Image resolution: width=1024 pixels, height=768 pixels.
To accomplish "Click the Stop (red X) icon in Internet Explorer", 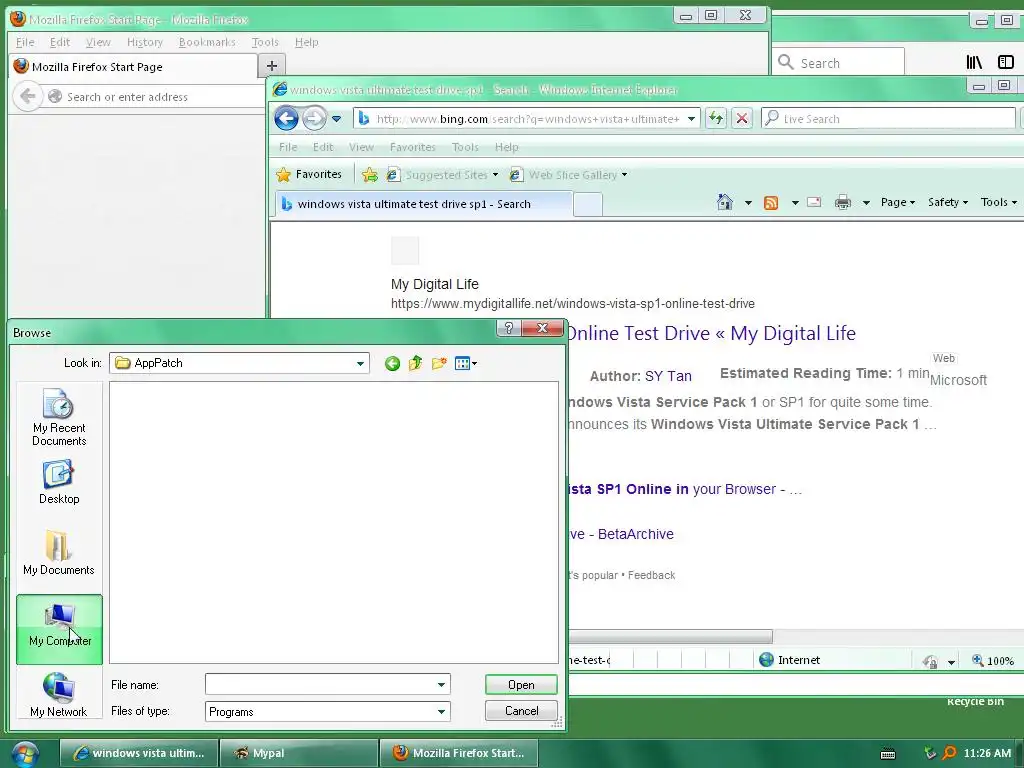I will pos(742,118).
